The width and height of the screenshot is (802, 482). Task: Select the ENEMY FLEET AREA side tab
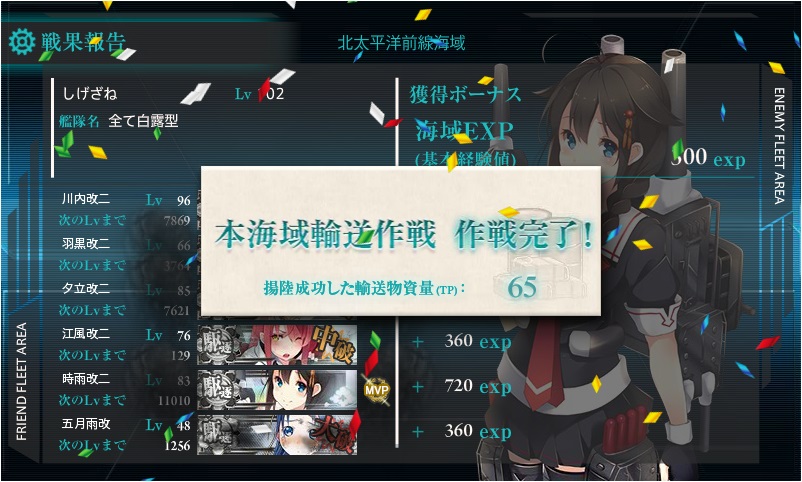pyautogui.click(x=779, y=146)
